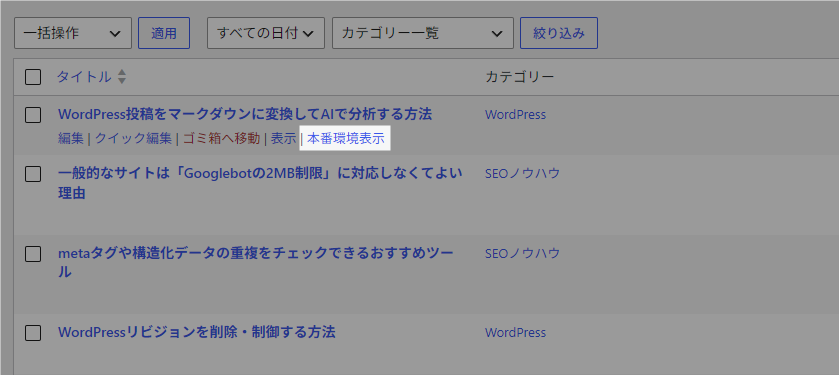Click the 適用 apply button
Image resolution: width=839 pixels, height=375 pixels.
164,33
